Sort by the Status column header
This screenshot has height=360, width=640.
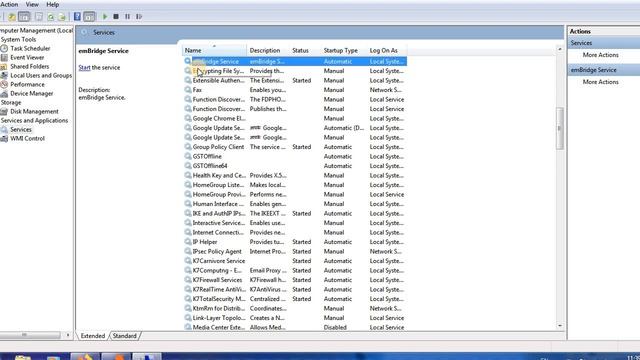pyautogui.click(x=305, y=51)
